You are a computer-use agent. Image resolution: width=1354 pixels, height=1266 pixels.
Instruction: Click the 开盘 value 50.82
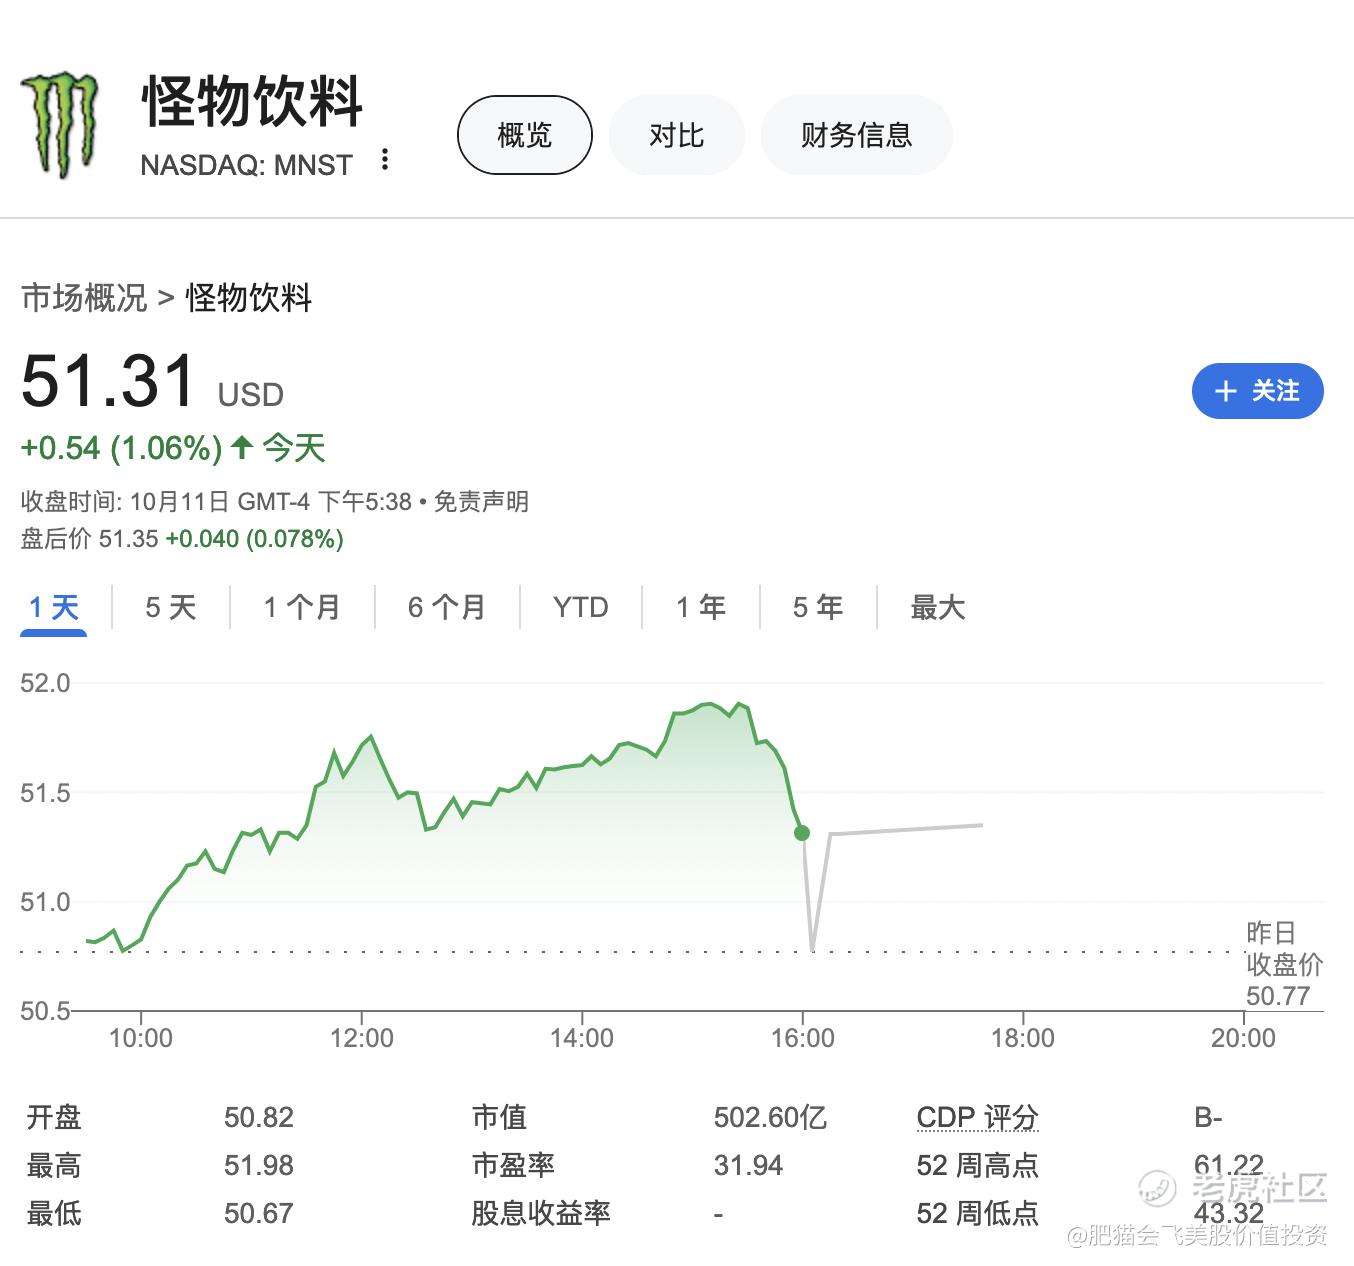(x=259, y=1117)
